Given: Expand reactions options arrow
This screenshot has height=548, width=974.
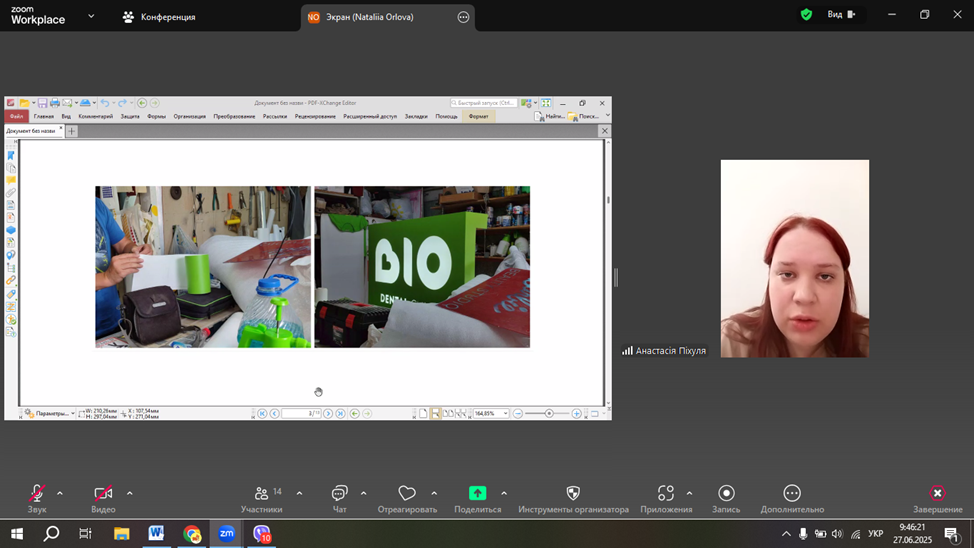Looking at the screenshot, I should (434, 493).
